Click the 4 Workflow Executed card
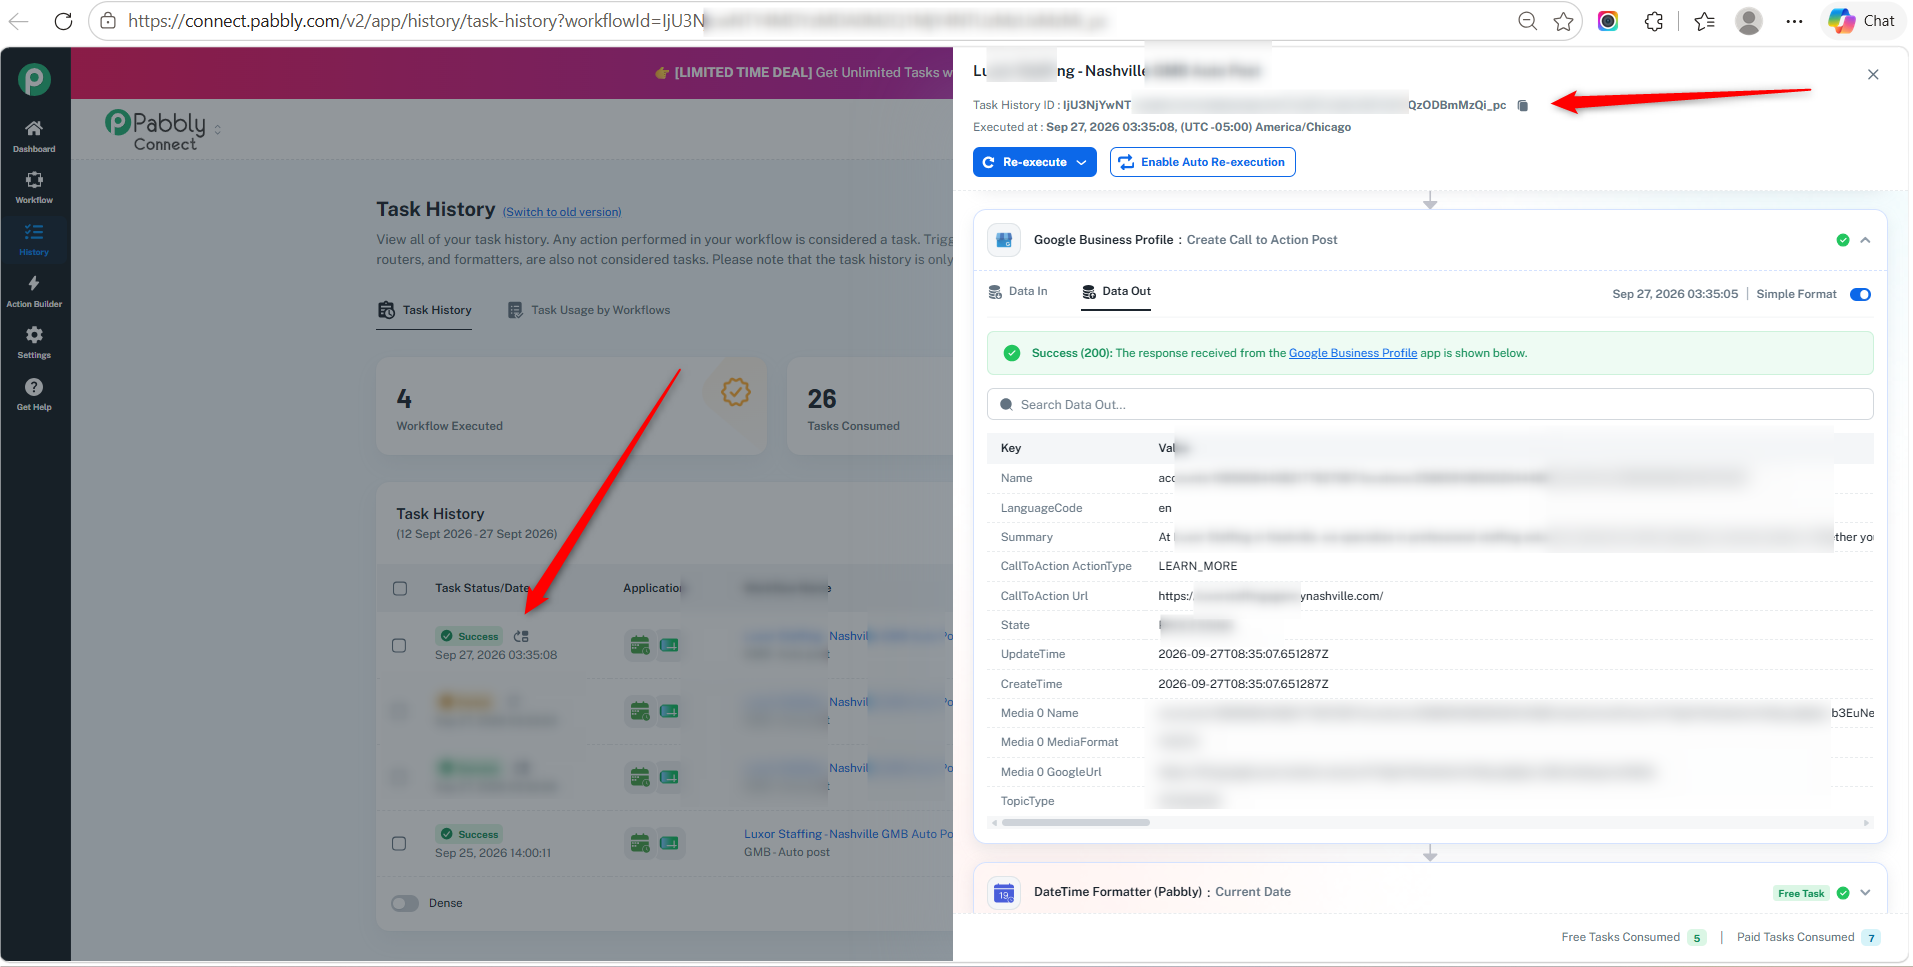 click(x=571, y=407)
